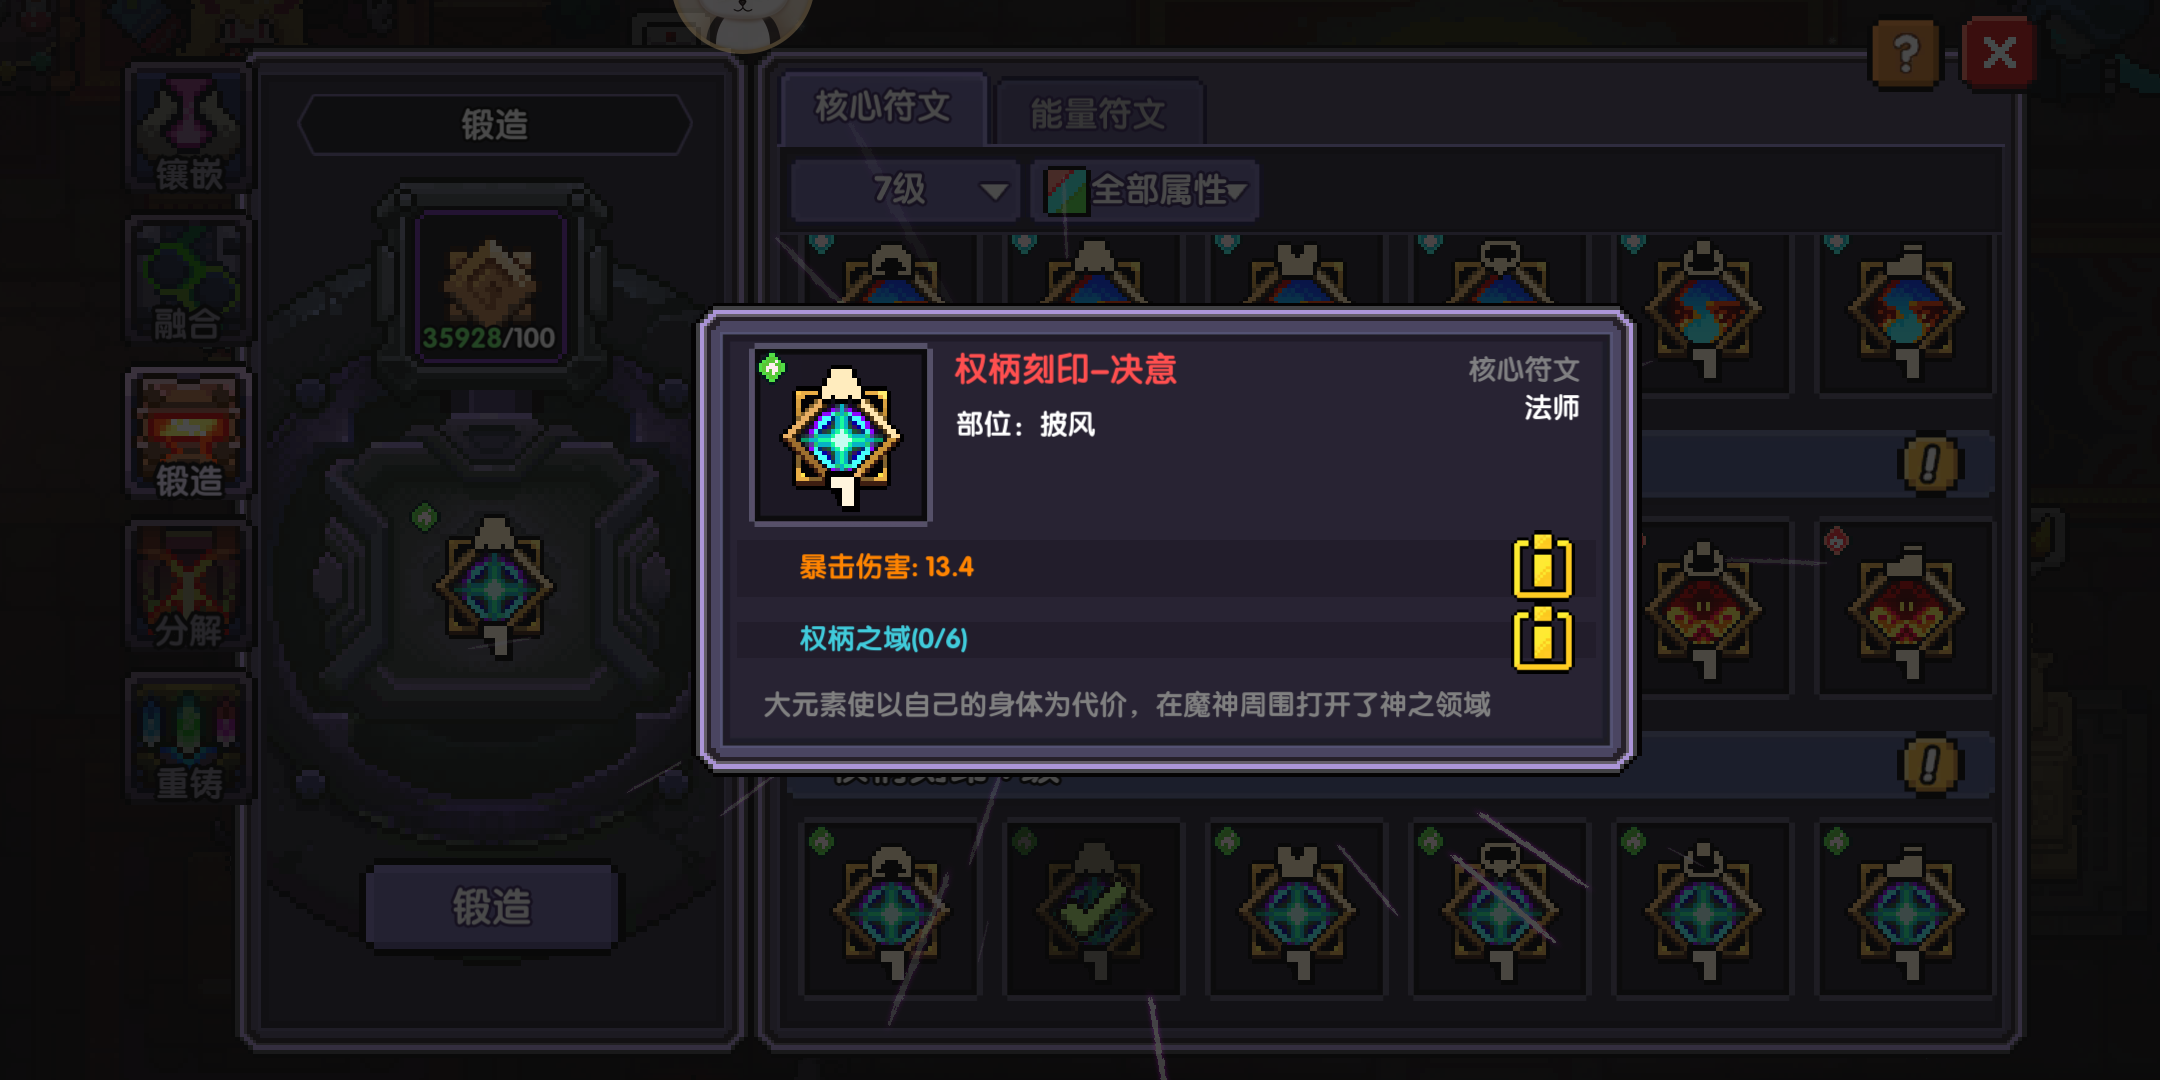2160x1080 pixels.
Task: Open the 镶嵌 inlay sidebar icon
Action: [188, 129]
